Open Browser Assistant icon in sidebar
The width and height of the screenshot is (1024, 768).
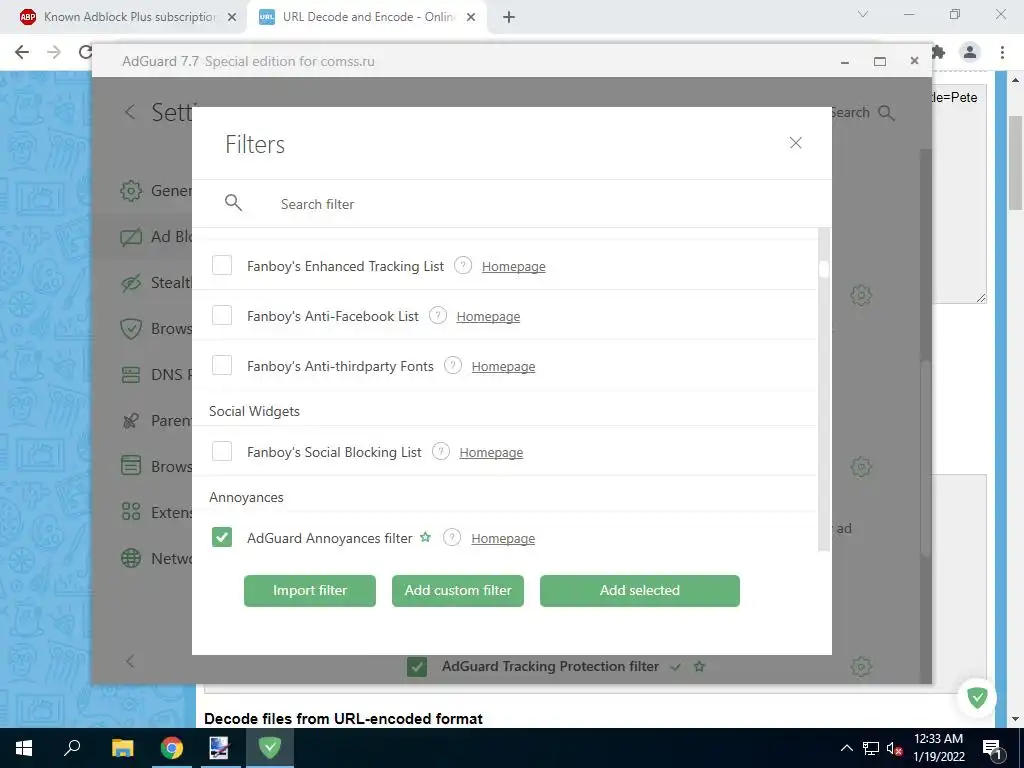point(131,466)
